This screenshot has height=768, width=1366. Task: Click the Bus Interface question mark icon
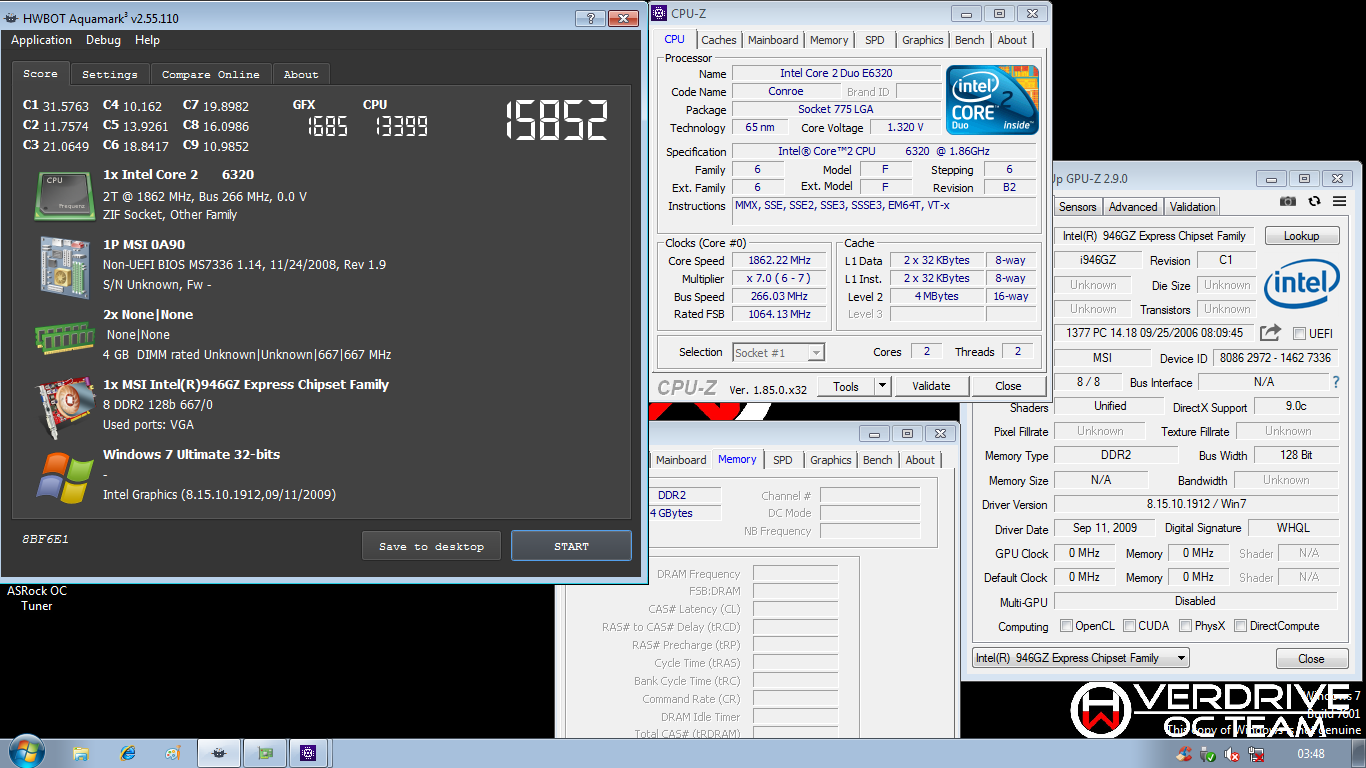coord(1335,382)
